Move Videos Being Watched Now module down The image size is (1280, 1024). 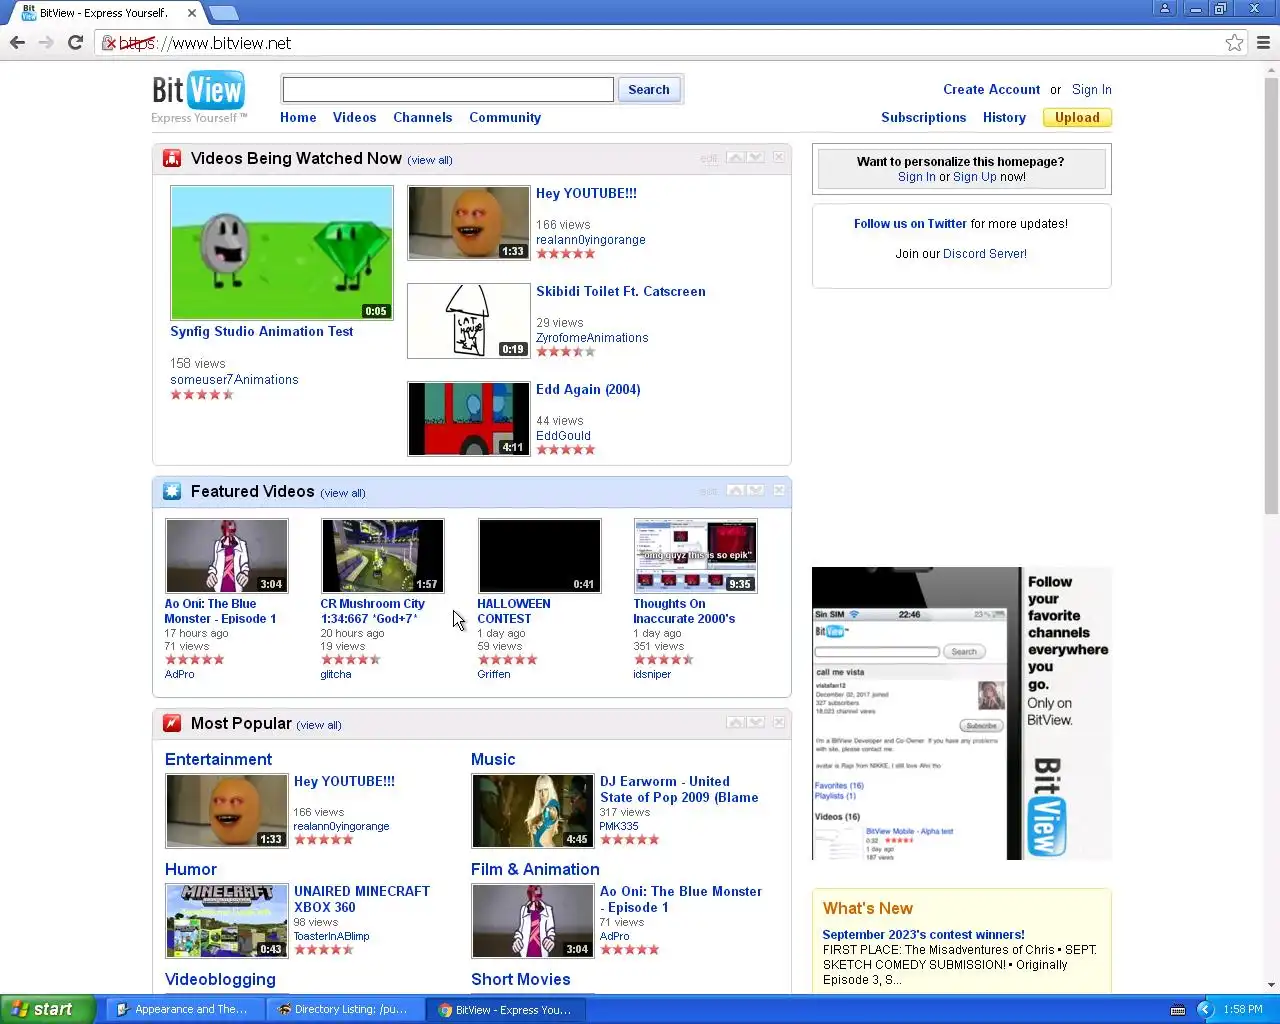(x=756, y=158)
